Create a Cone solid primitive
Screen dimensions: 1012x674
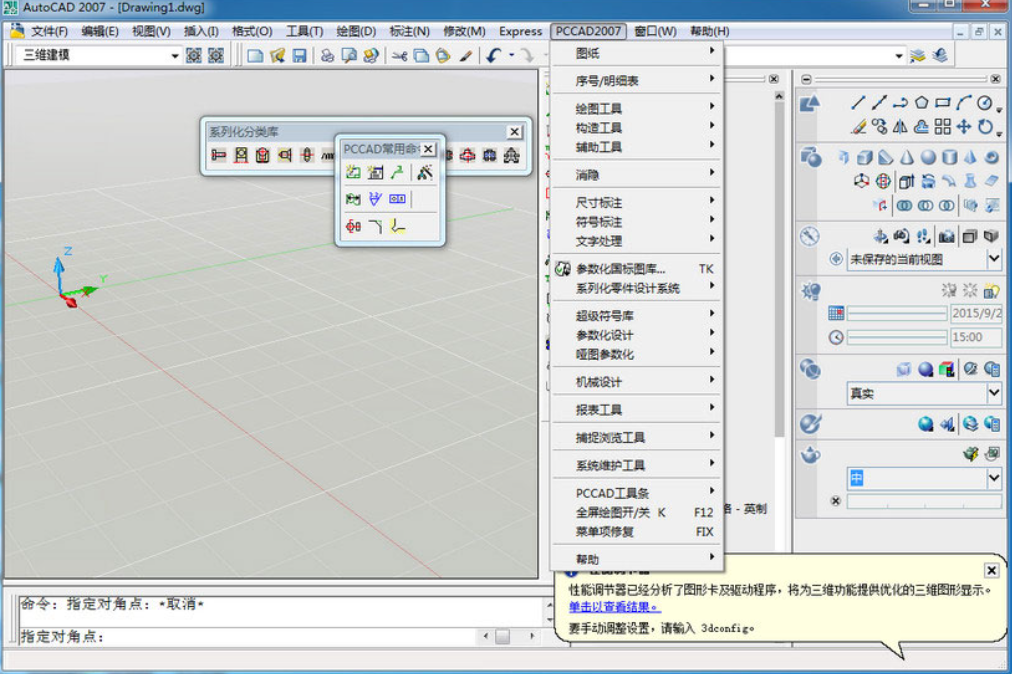(907, 158)
